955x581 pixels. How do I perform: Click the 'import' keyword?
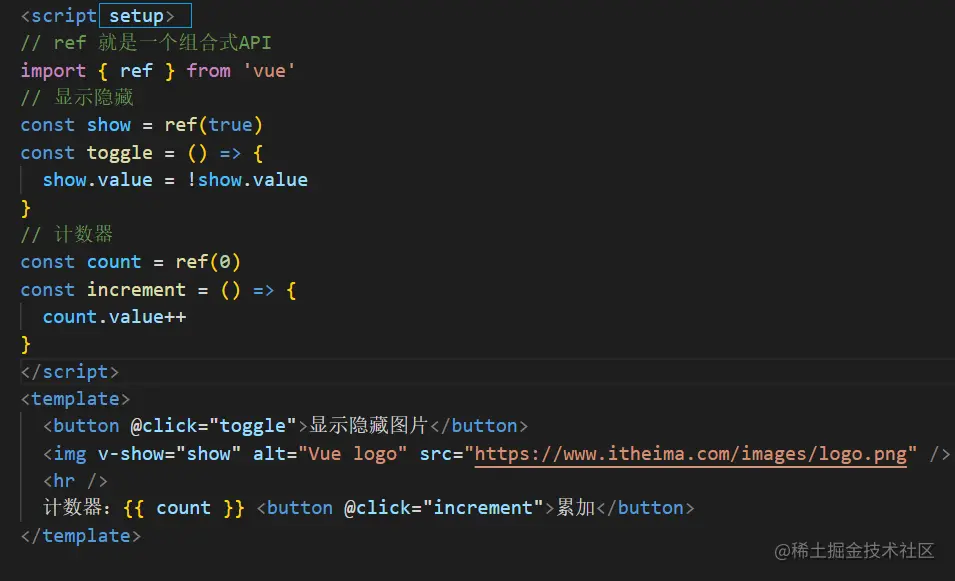coord(53,71)
